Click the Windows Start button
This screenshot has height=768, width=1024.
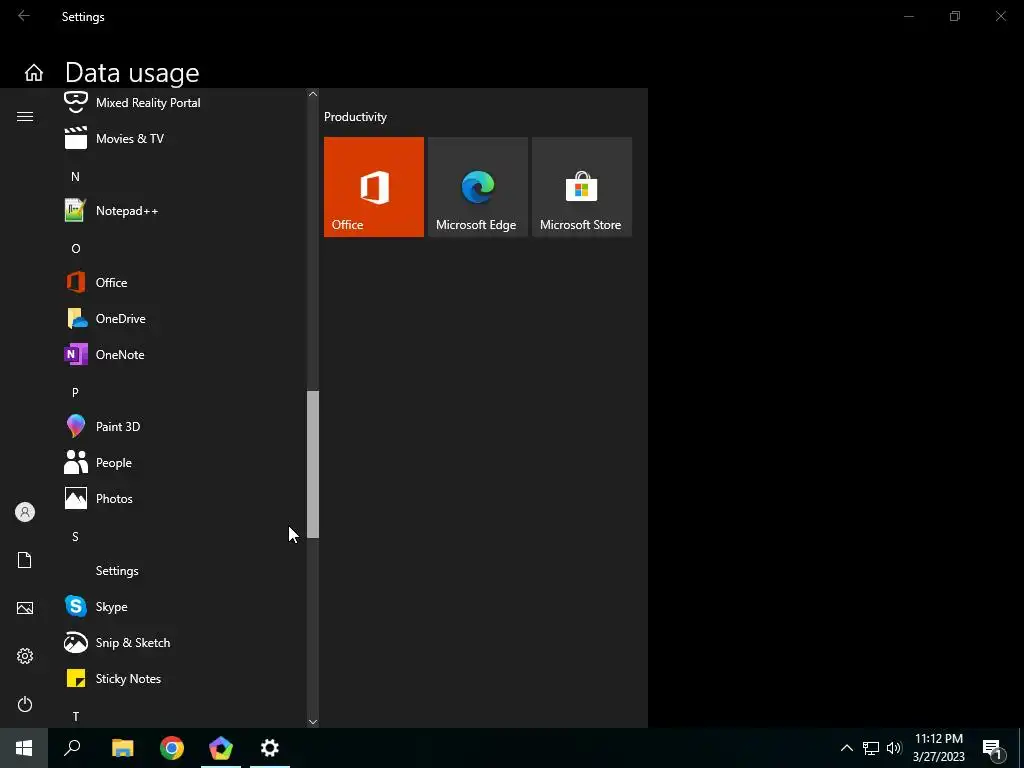(24, 748)
